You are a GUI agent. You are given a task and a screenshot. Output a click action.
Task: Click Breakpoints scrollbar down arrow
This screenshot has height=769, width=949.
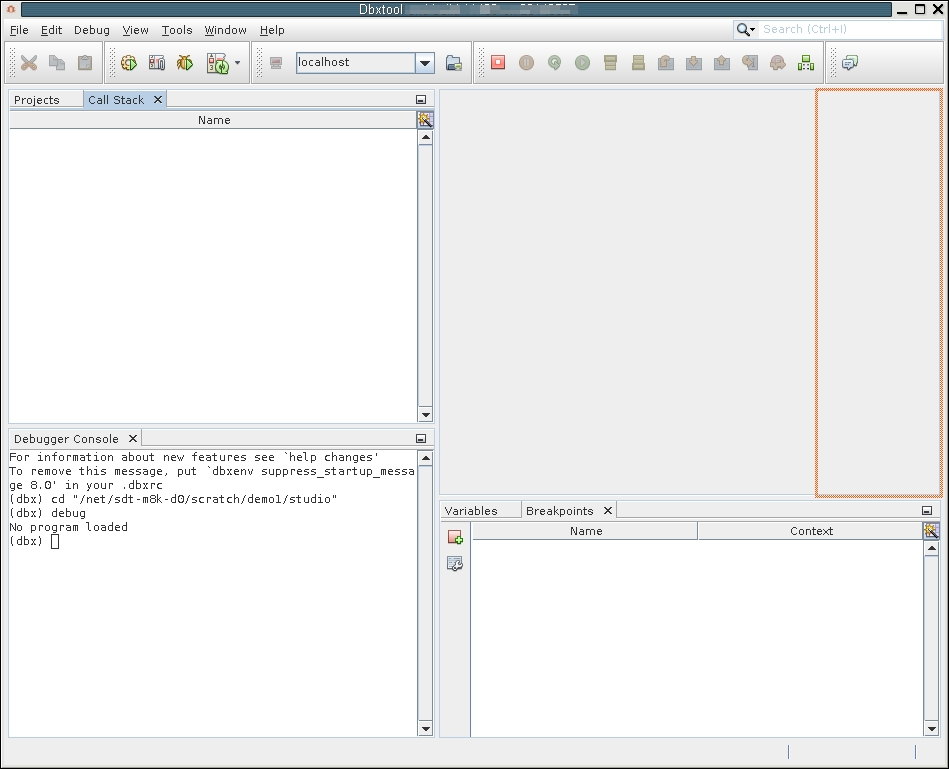click(x=931, y=729)
